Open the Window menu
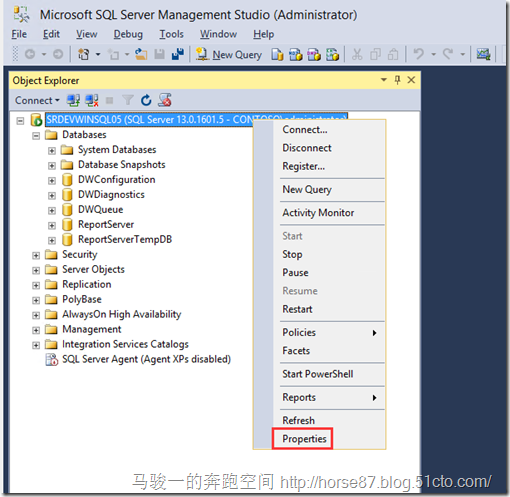Screen dimensions: 510x497 [x=218, y=34]
